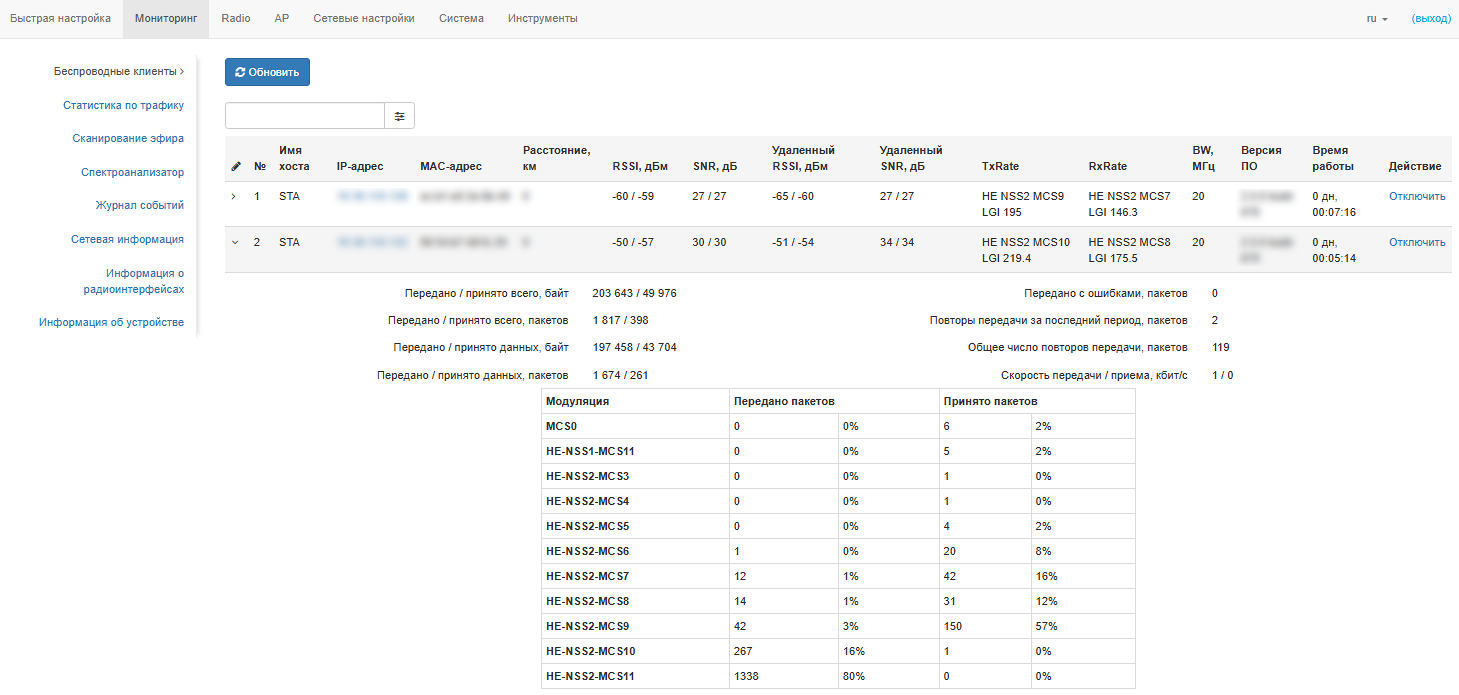Collapse details for client row 2

pyautogui.click(x=234, y=242)
